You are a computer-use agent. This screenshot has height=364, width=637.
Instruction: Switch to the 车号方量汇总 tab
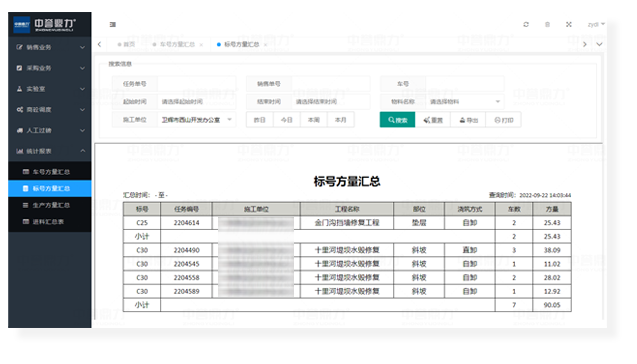(177, 44)
